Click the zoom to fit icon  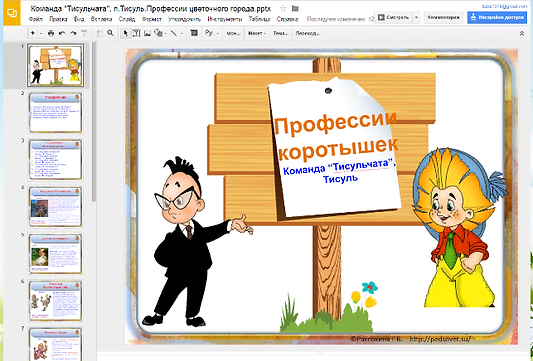click(99, 33)
